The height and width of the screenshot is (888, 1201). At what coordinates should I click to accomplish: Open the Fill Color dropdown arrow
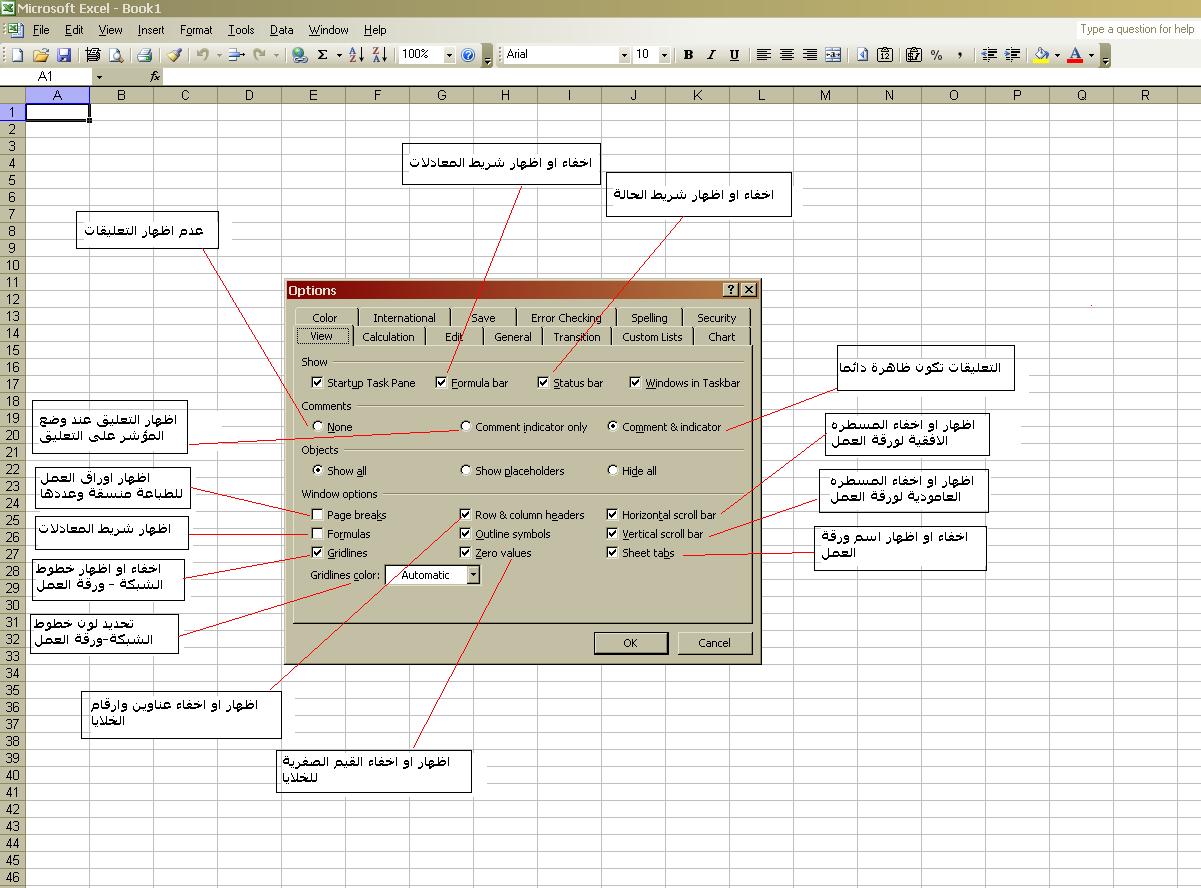1057,55
